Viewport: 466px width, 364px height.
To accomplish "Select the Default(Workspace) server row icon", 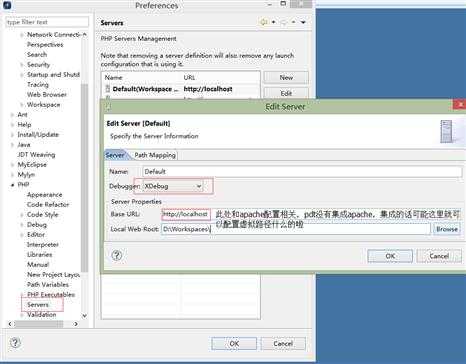I will coord(108,89).
